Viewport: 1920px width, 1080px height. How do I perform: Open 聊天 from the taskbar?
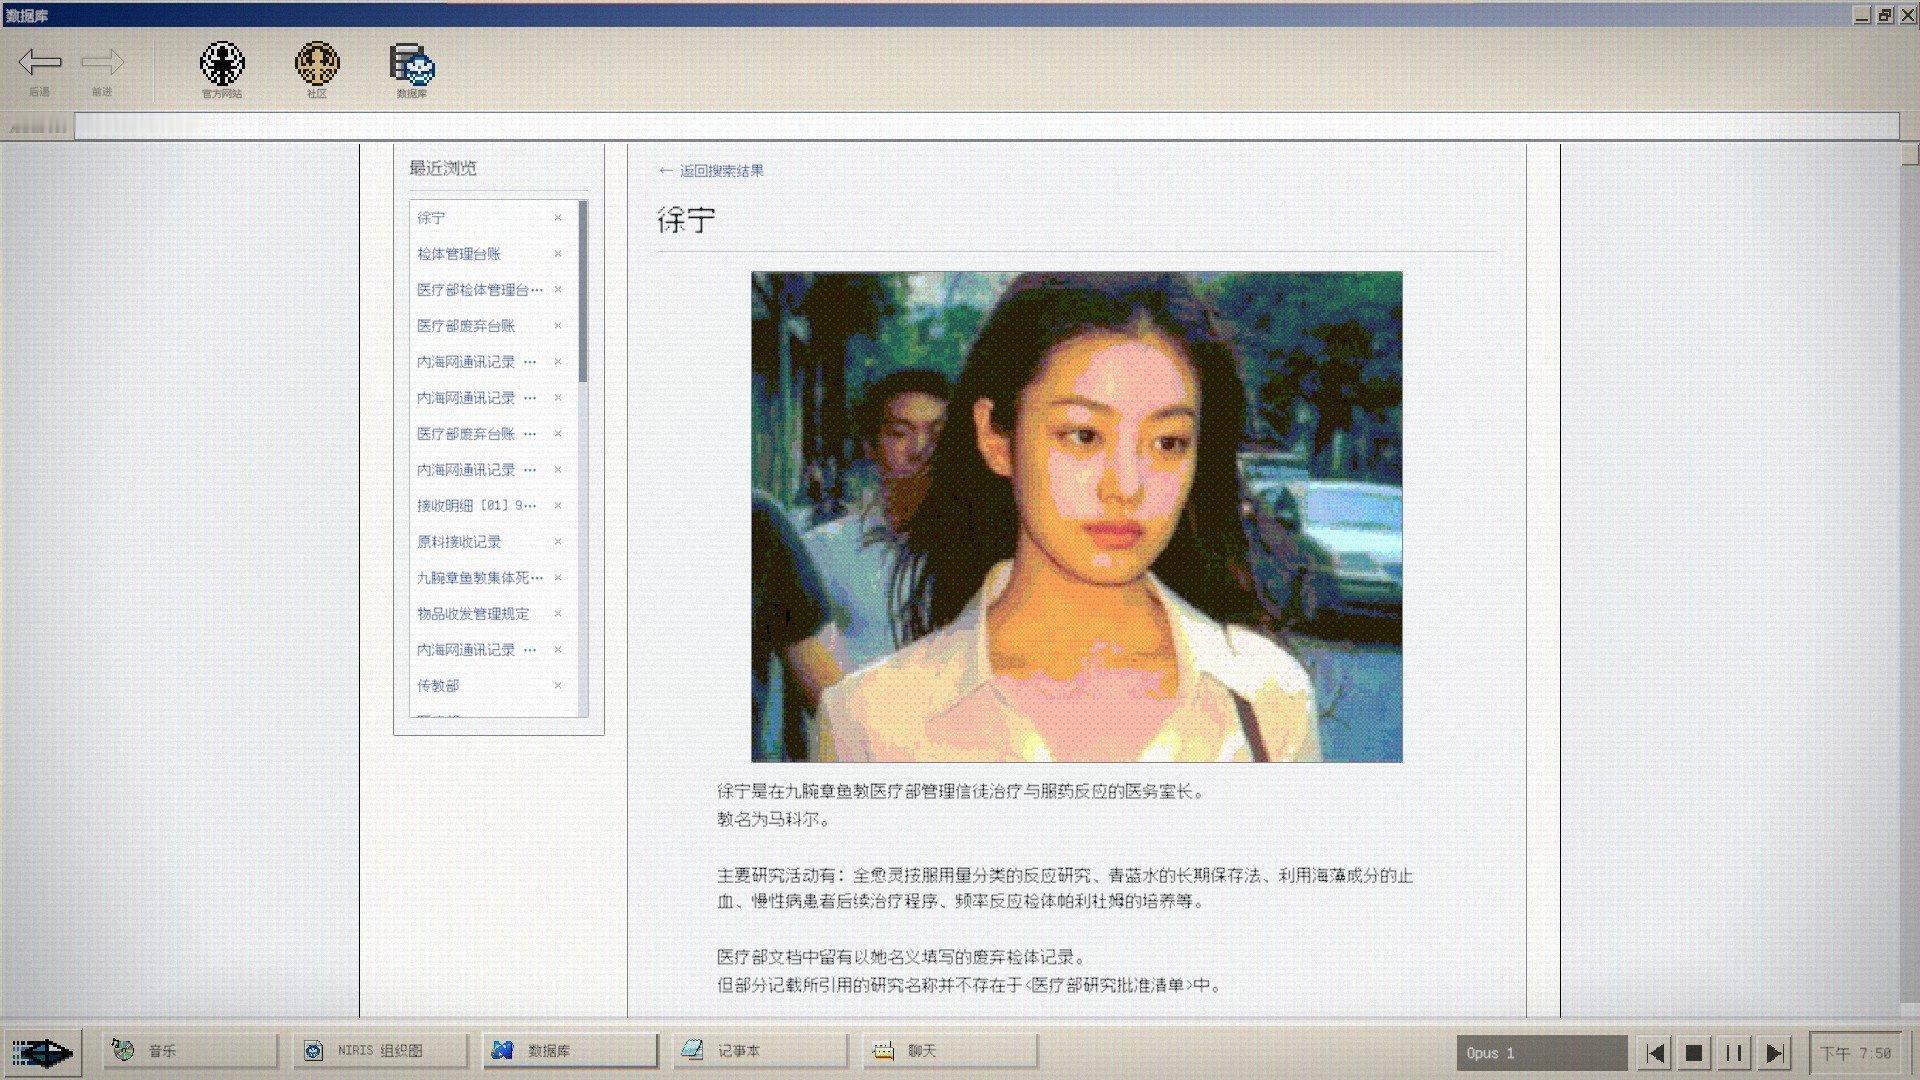point(950,1051)
